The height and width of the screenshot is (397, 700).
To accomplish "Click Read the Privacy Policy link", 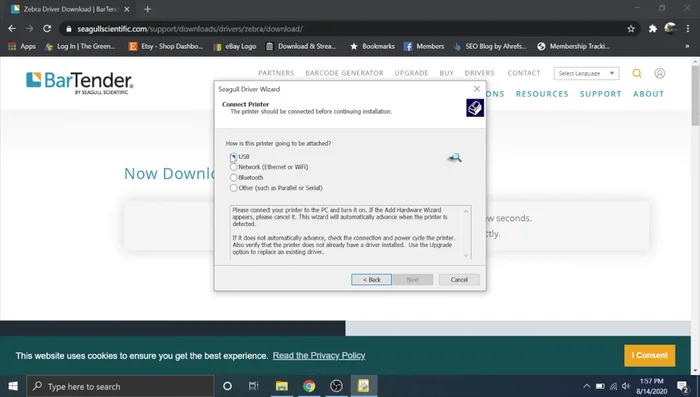I will 319,355.
